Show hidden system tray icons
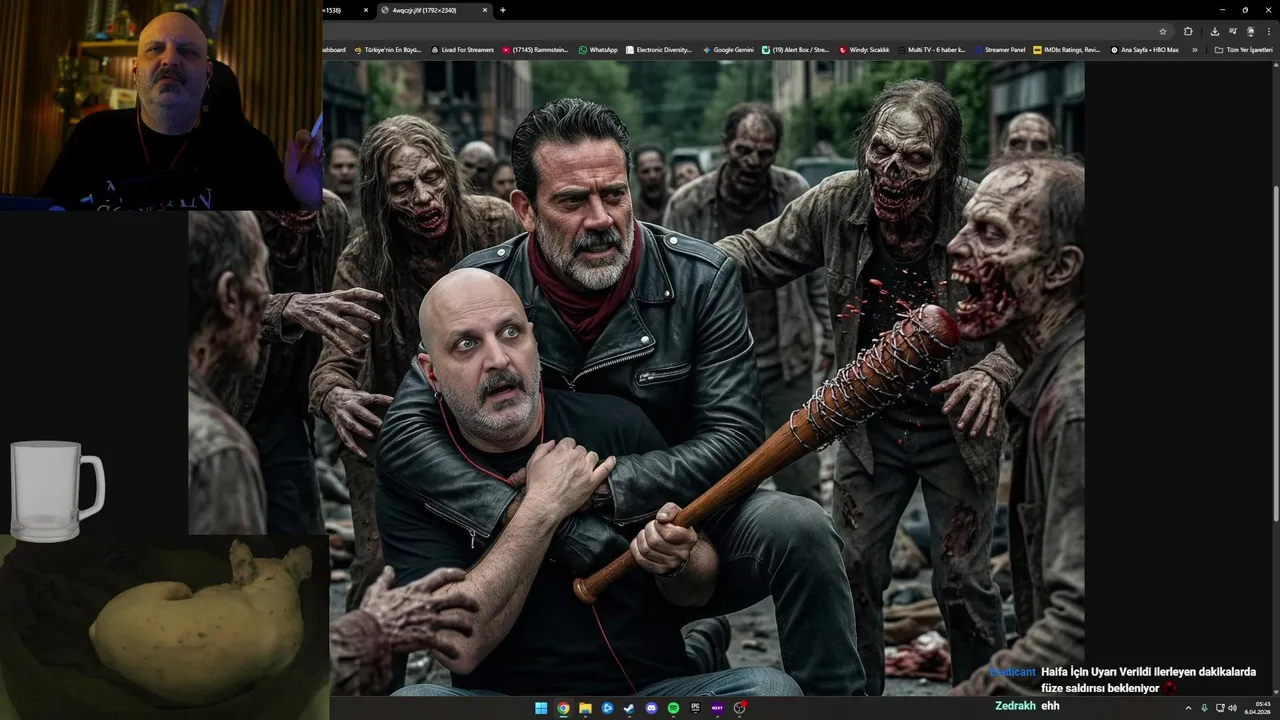Image resolution: width=1280 pixels, height=720 pixels. point(1188,708)
